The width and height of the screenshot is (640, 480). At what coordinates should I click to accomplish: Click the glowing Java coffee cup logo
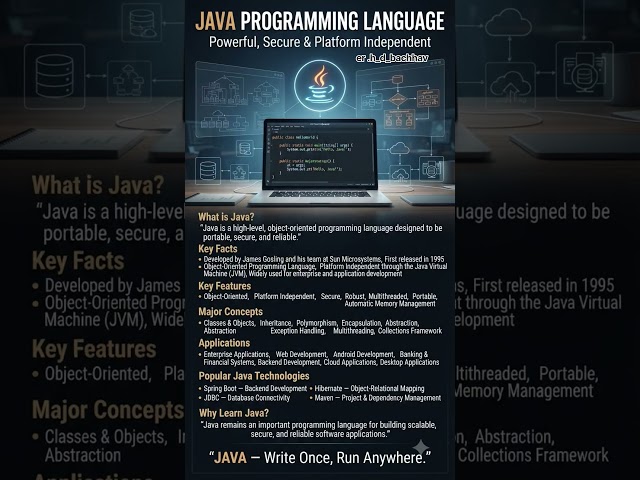pos(320,86)
